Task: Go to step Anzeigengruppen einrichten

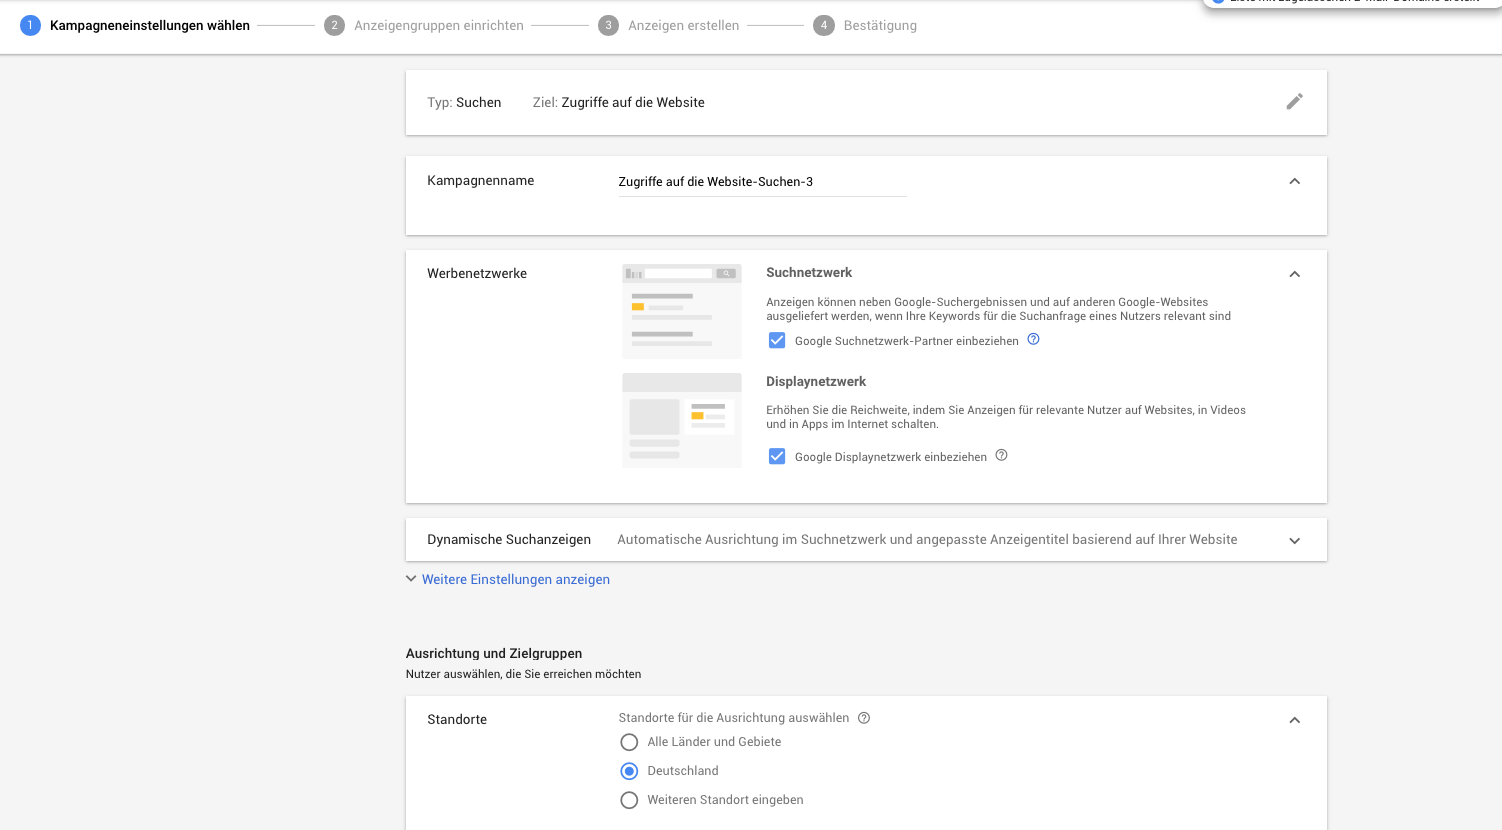Action: (424, 25)
